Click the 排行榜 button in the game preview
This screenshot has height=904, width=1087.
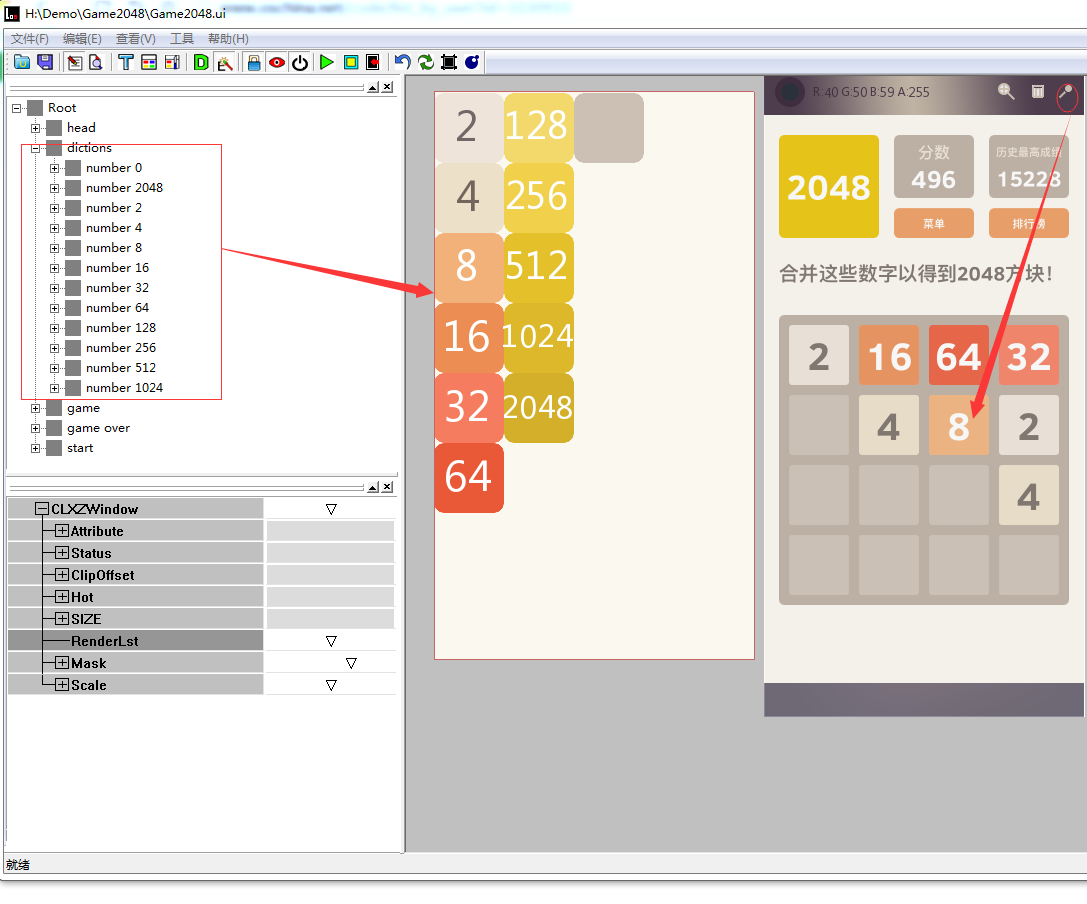pyautogui.click(x=1028, y=223)
